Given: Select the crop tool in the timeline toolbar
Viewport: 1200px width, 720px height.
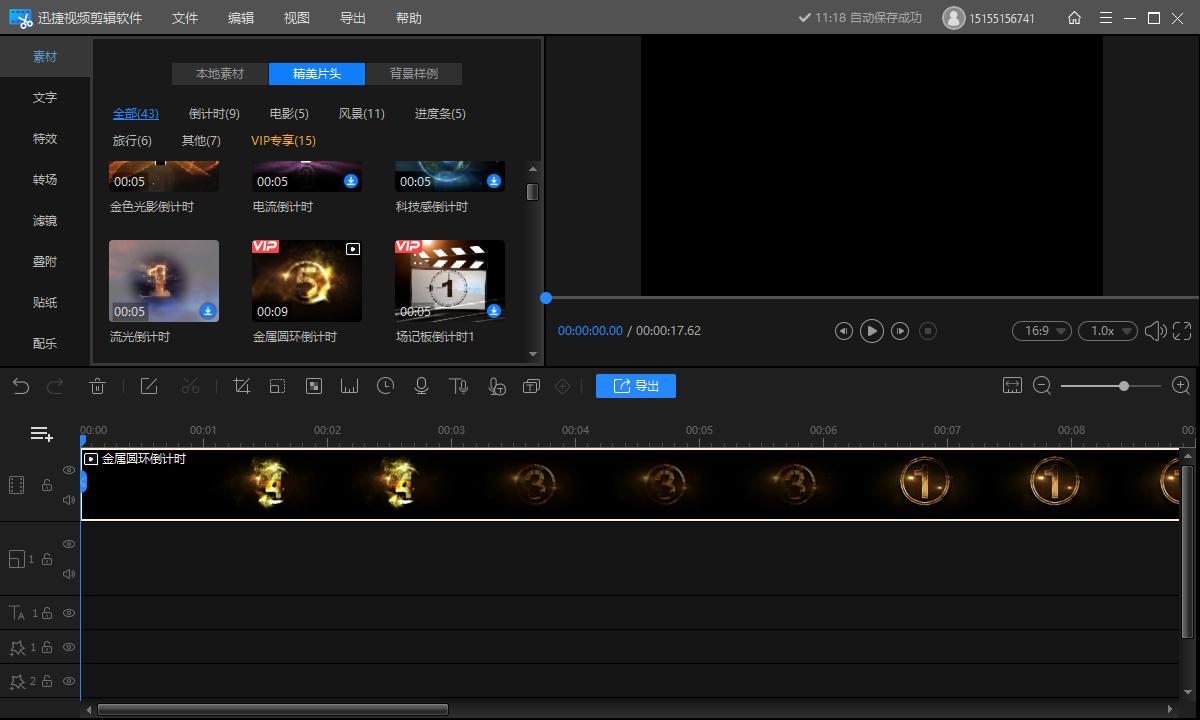Looking at the screenshot, I should click(x=241, y=385).
